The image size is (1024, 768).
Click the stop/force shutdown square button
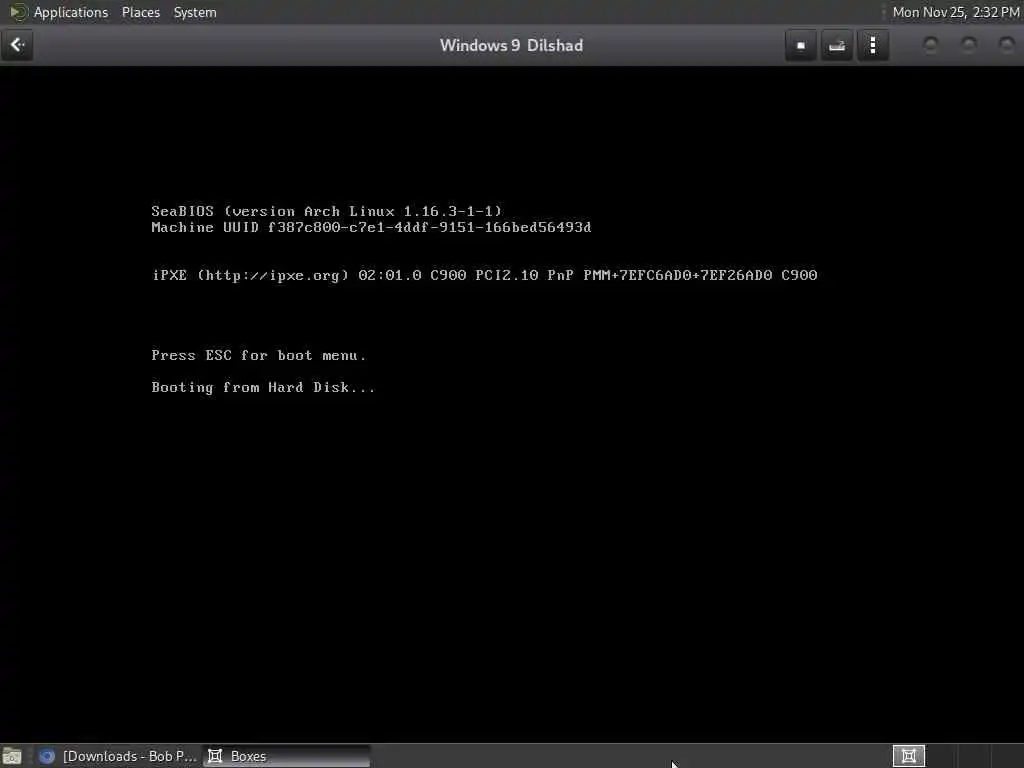click(801, 46)
